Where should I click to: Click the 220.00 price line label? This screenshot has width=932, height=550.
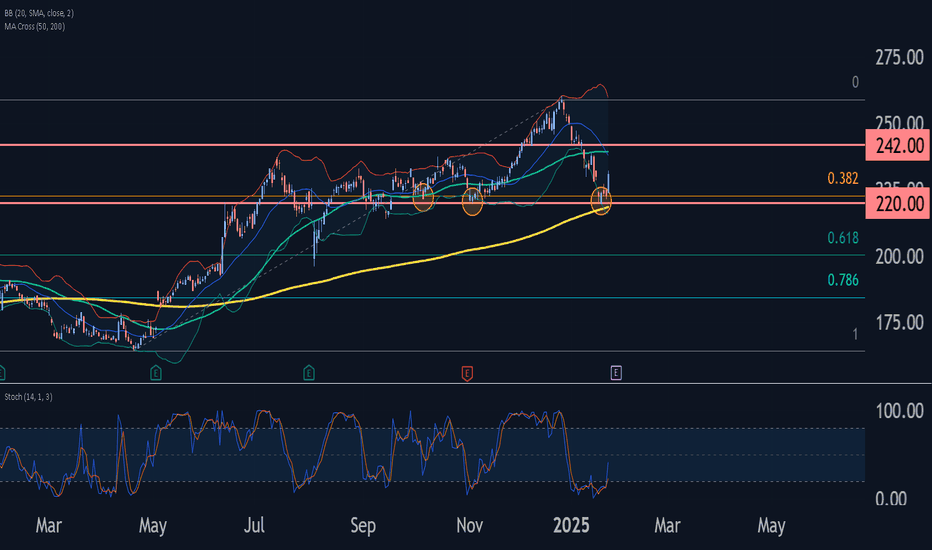point(900,204)
